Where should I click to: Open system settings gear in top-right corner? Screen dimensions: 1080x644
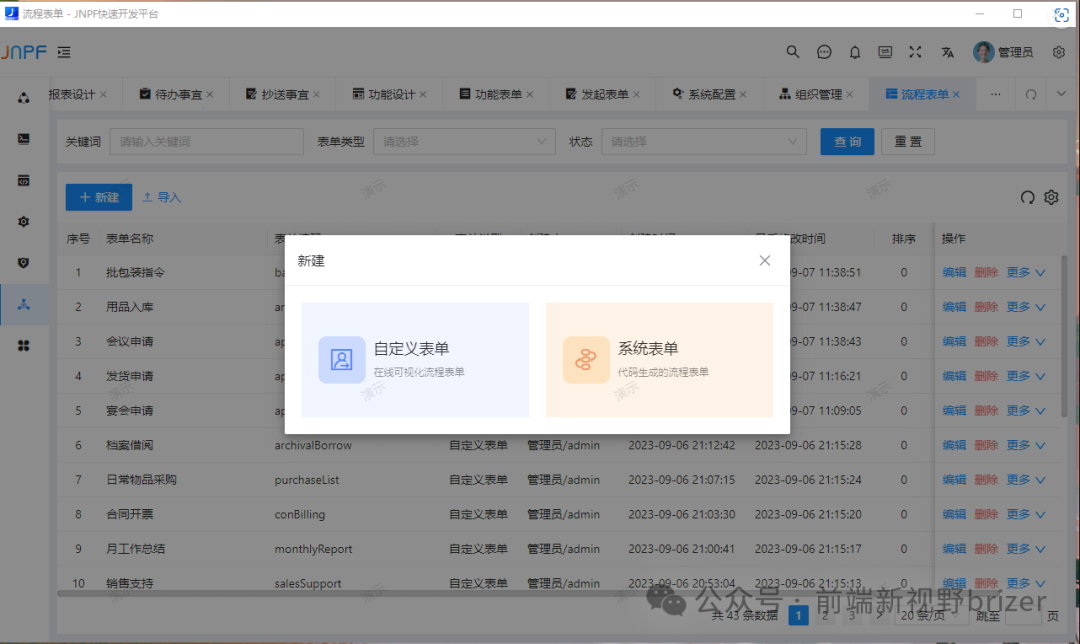pos(1058,51)
